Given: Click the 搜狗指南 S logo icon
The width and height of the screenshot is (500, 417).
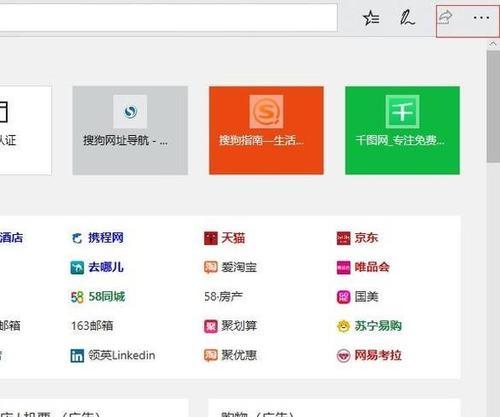Looking at the screenshot, I should pos(266,111).
